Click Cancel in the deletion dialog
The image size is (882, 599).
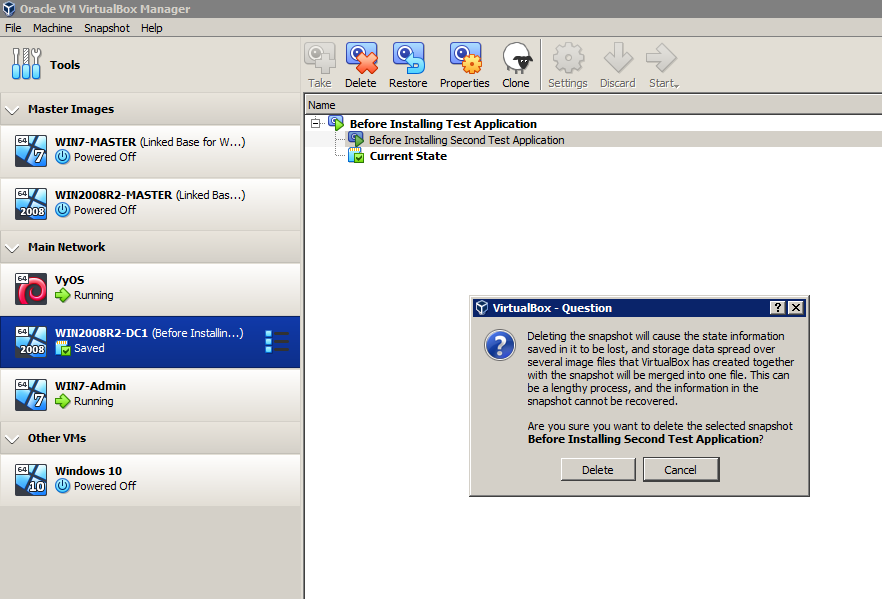coord(681,469)
